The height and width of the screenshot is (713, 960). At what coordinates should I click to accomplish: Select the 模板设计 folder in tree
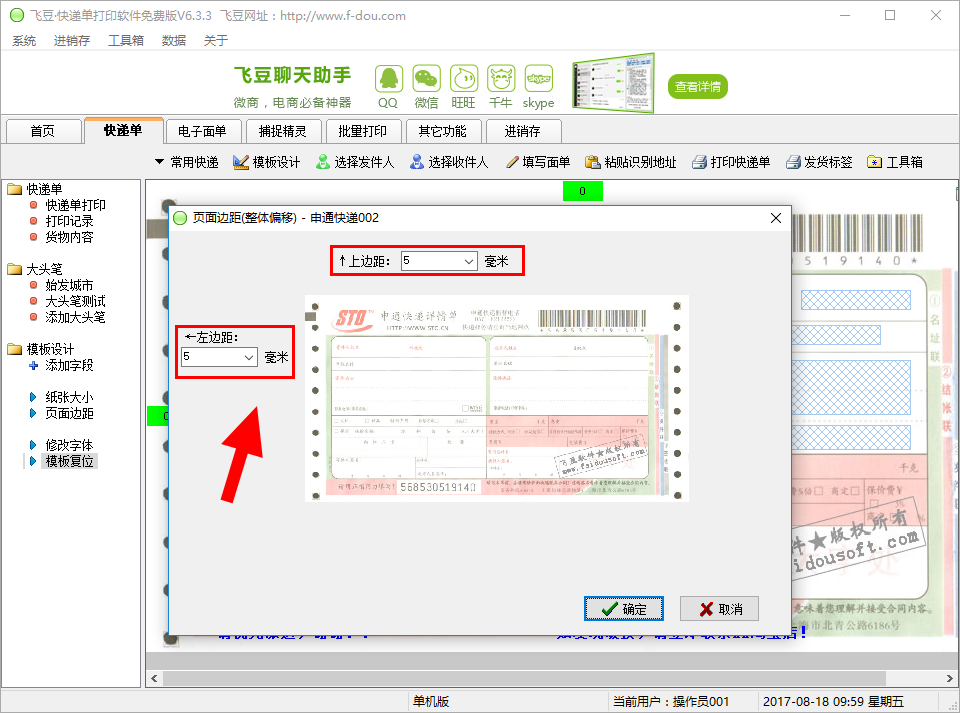pyautogui.click(x=41, y=349)
